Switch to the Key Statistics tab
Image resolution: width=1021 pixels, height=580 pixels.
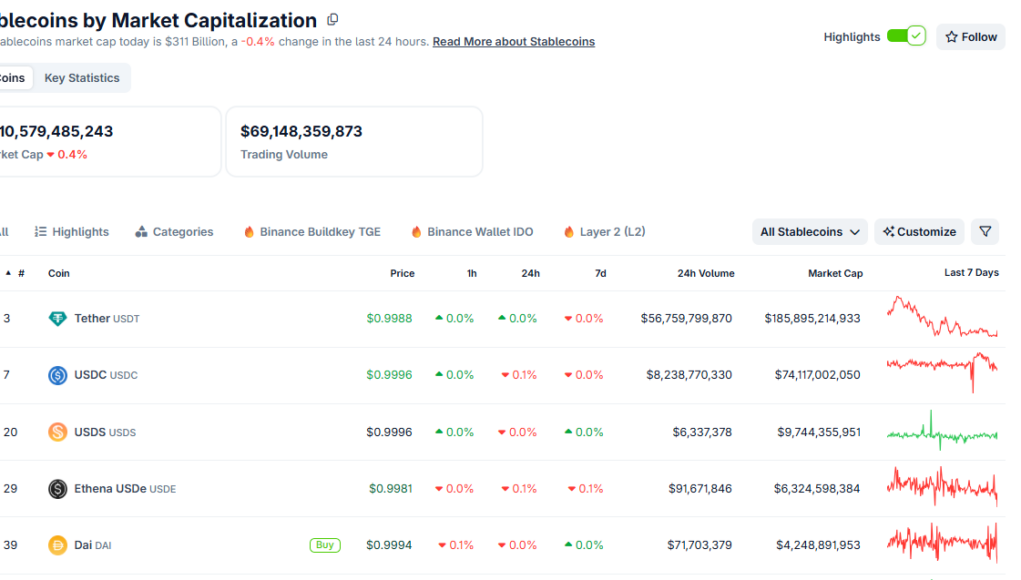(82, 78)
